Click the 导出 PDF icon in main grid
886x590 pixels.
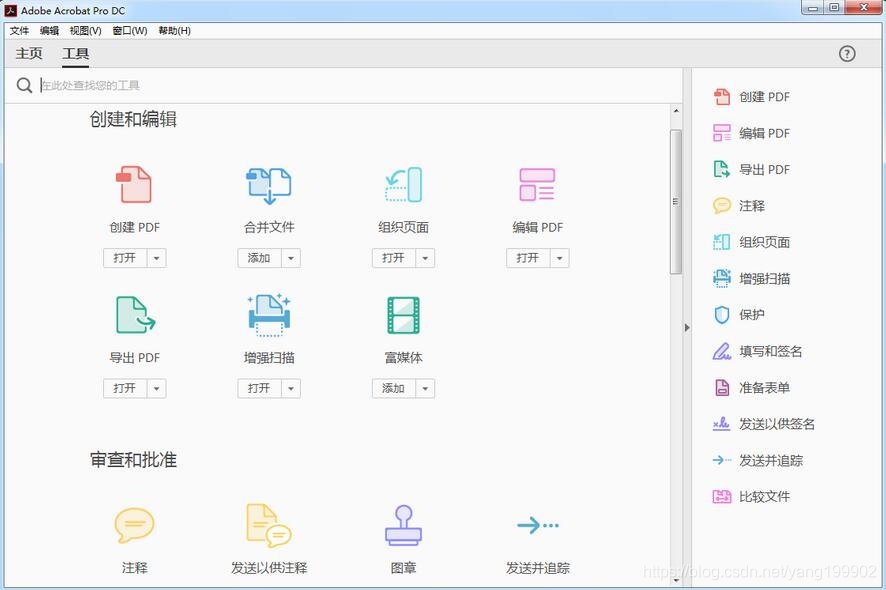pyautogui.click(x=135, y=315)
